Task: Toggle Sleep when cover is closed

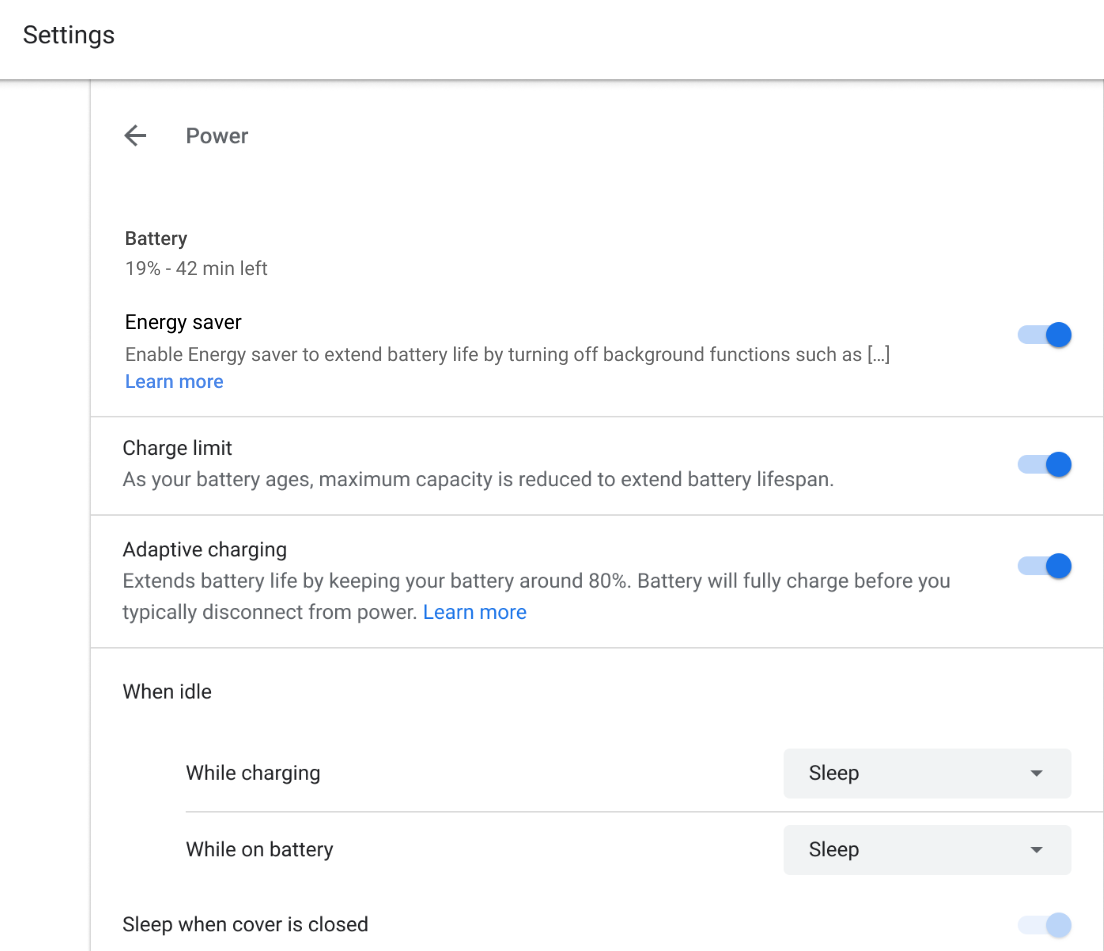Action: [x=1045, y=925]
